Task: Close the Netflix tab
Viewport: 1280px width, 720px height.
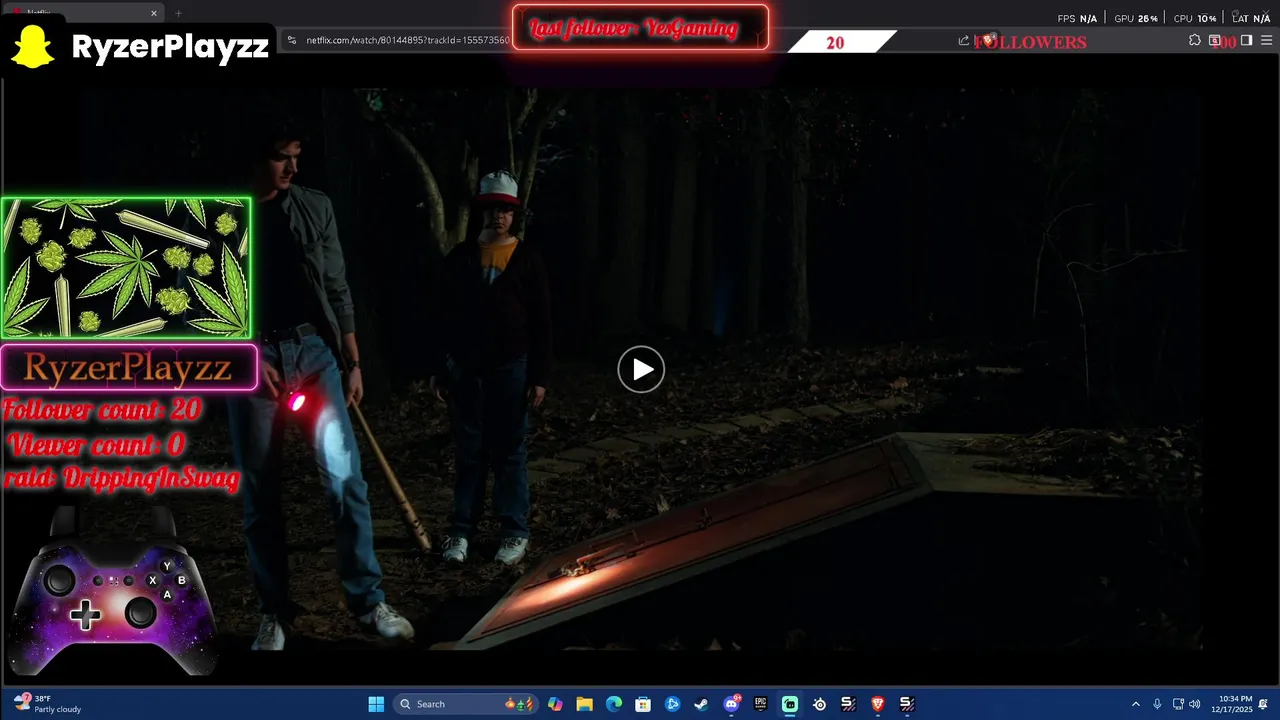Action: (154, 13)
